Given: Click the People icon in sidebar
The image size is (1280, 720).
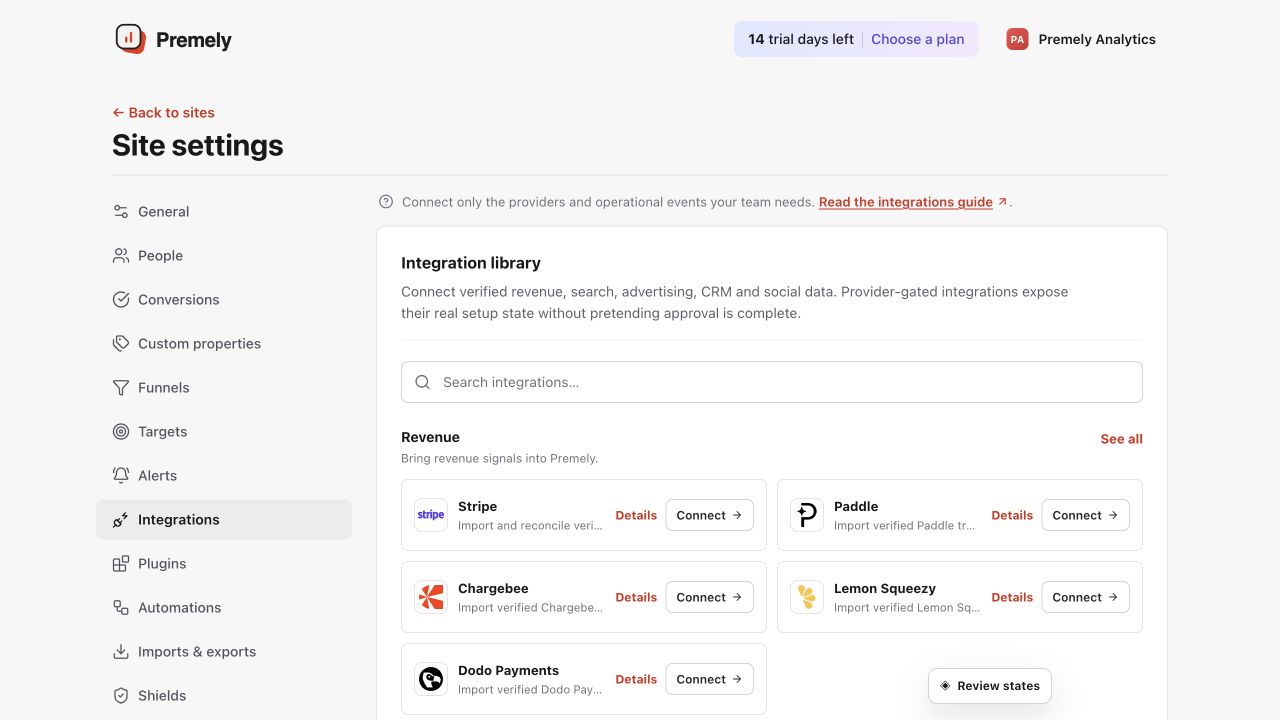Looking at the screenshot, I should point(121,256).
